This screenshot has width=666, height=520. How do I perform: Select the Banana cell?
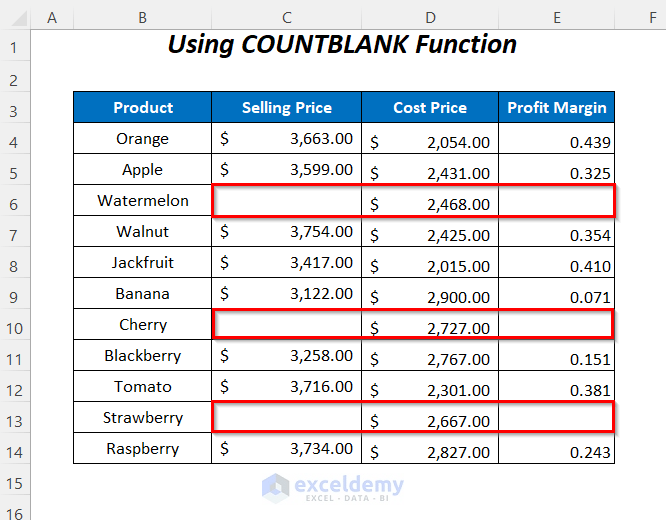(x=143, y=294)
